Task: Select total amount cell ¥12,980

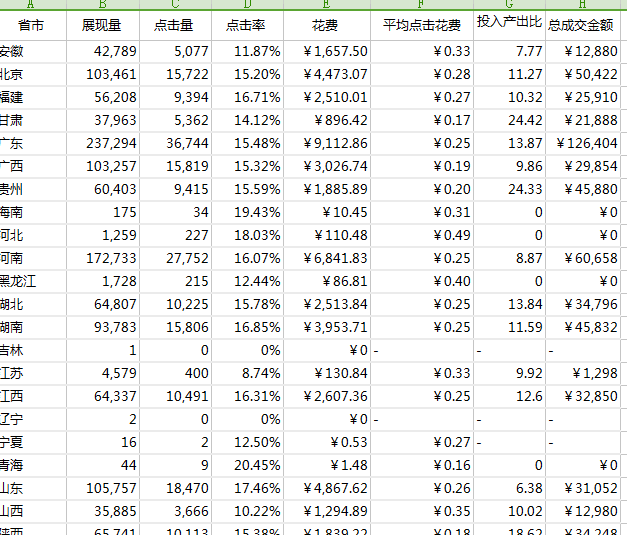Action: point(583,511)
